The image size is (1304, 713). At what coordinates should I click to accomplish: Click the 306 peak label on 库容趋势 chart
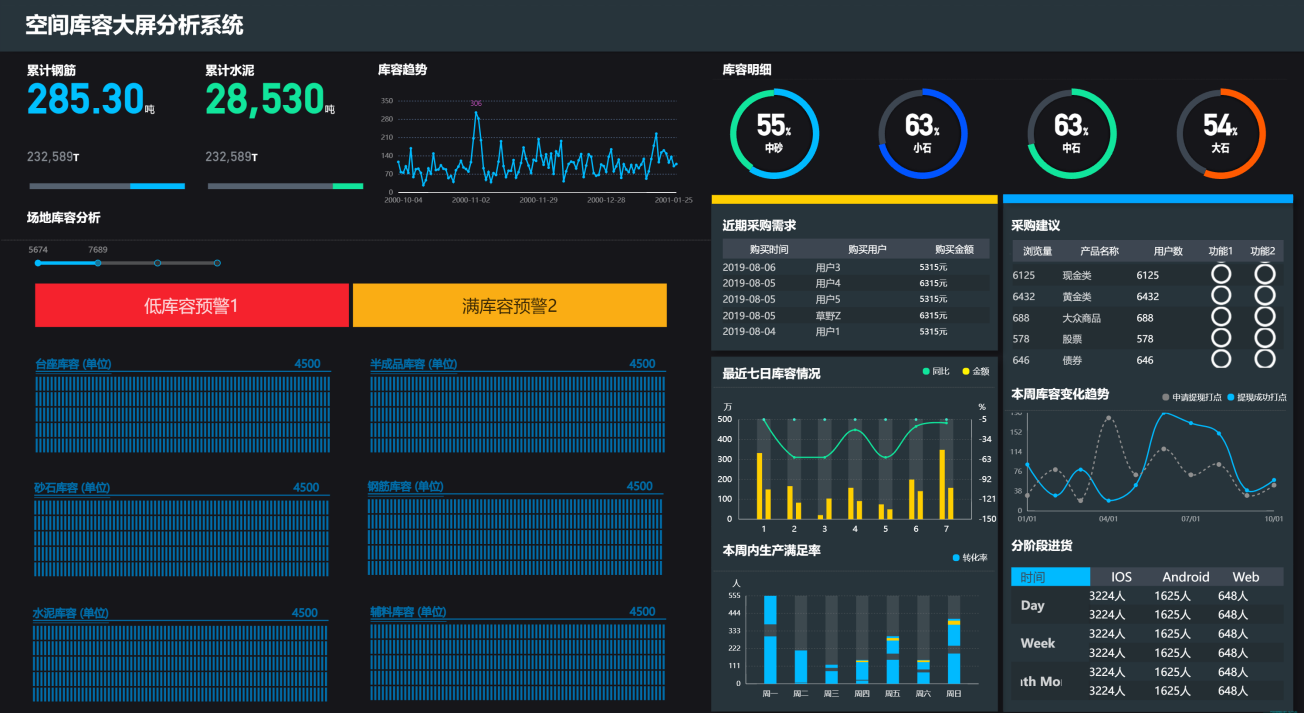click(x=476, y=103)
